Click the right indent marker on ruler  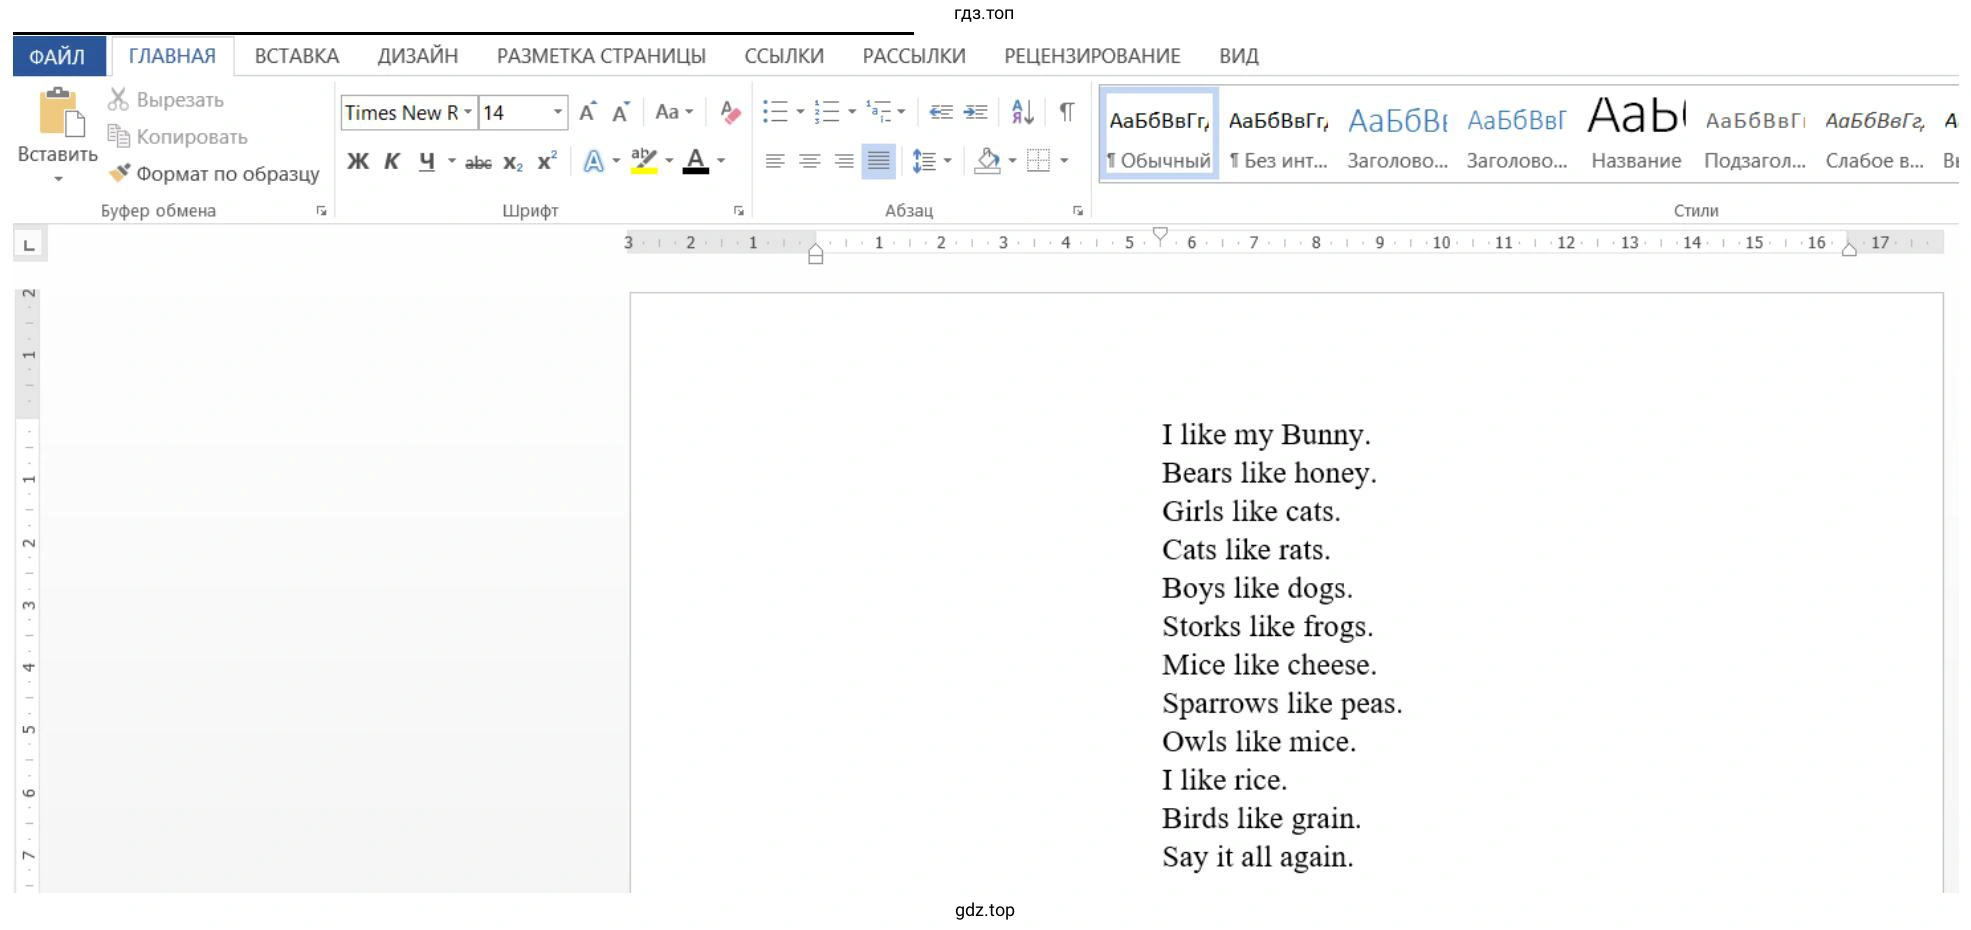point(1849,249)
